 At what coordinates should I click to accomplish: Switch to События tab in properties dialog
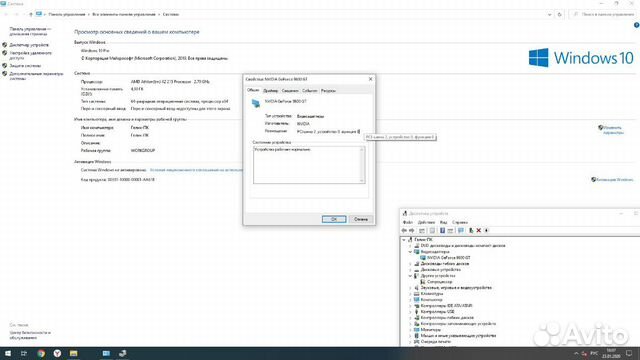(310, 91)
